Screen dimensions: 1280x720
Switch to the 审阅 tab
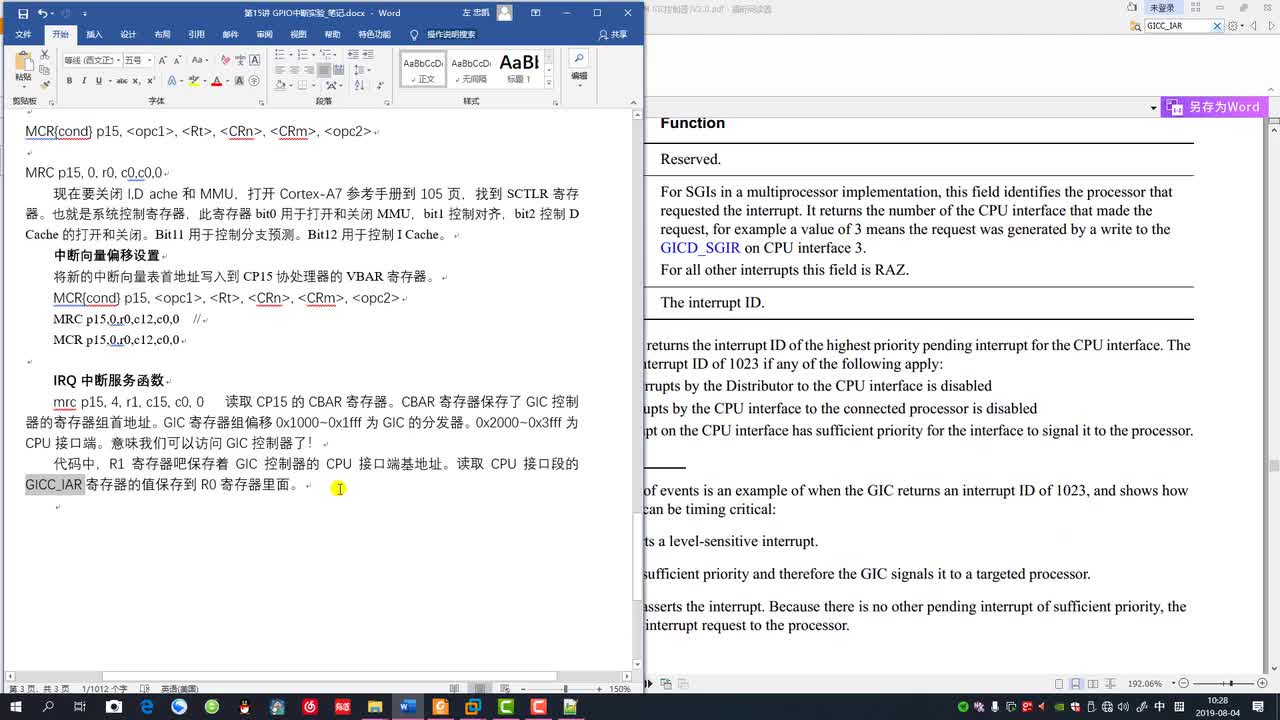[264, 34]
